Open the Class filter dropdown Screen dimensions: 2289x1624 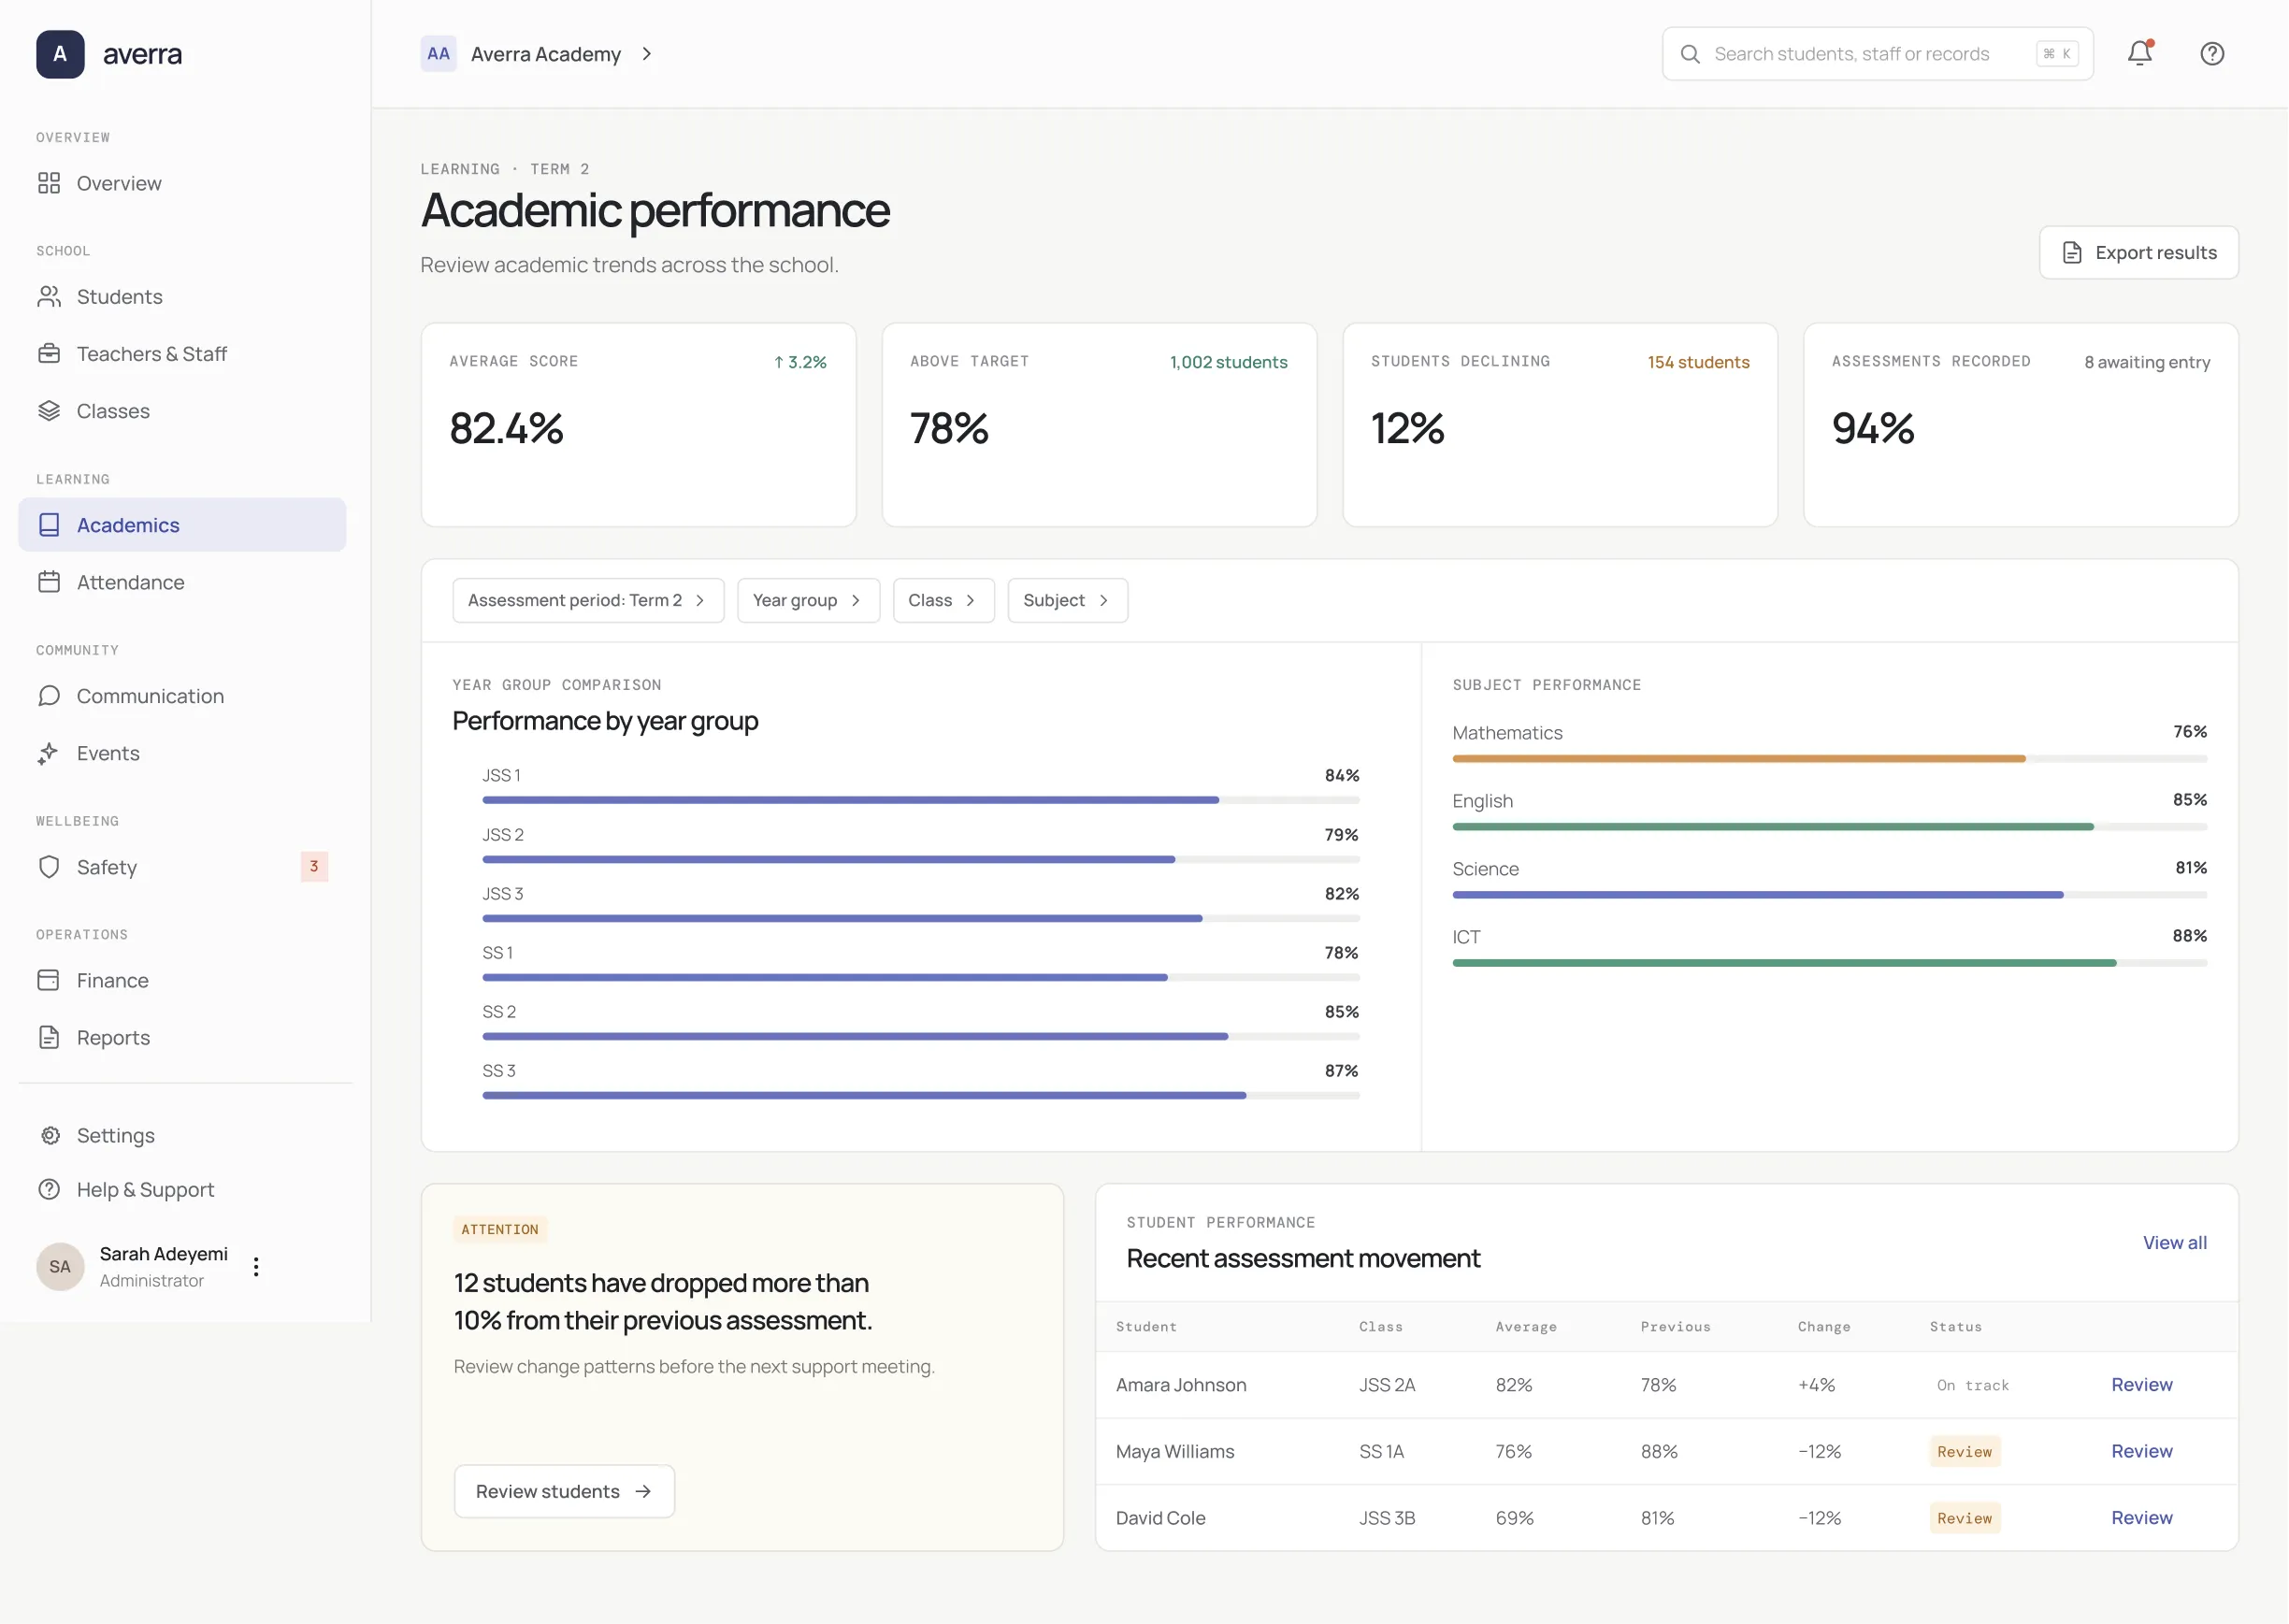(x=943, y=600)
